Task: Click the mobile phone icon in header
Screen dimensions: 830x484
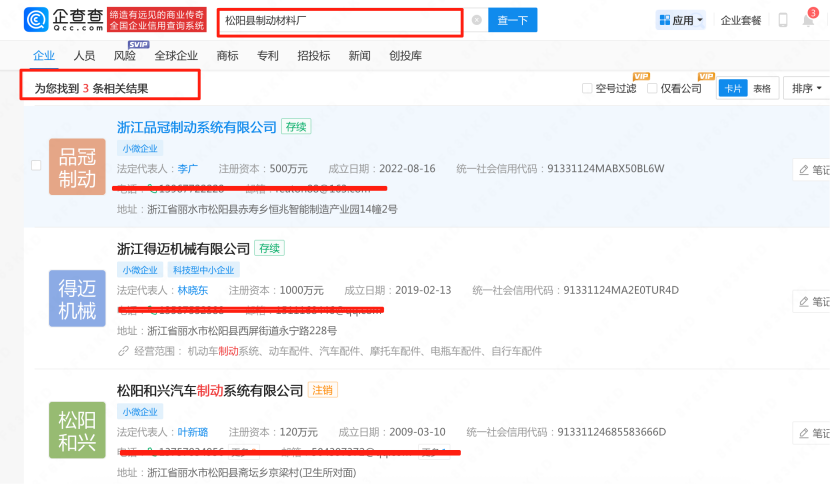Action: pos(783,20)
